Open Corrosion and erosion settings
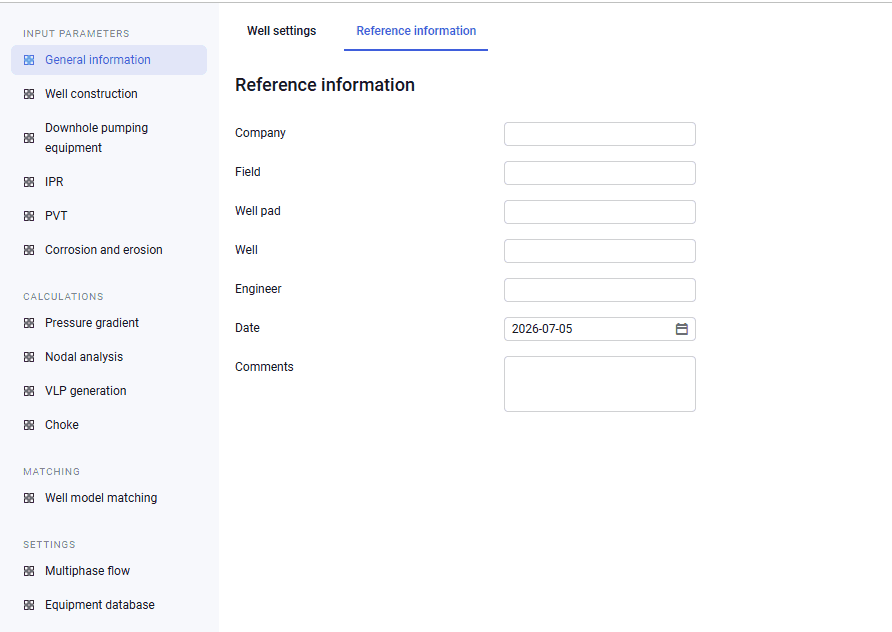This screenshot has height=632, width=892. pos(104,250)
